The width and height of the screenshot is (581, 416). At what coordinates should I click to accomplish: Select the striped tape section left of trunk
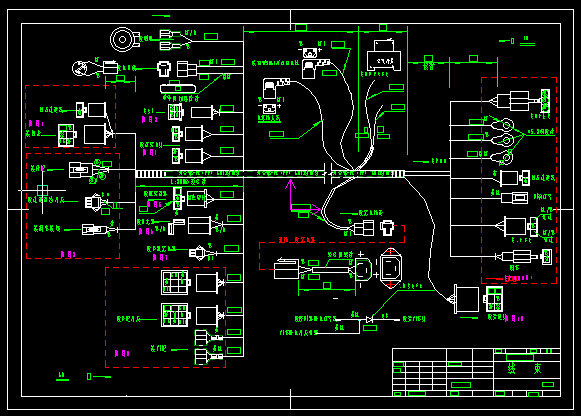[x=151, y=174]
